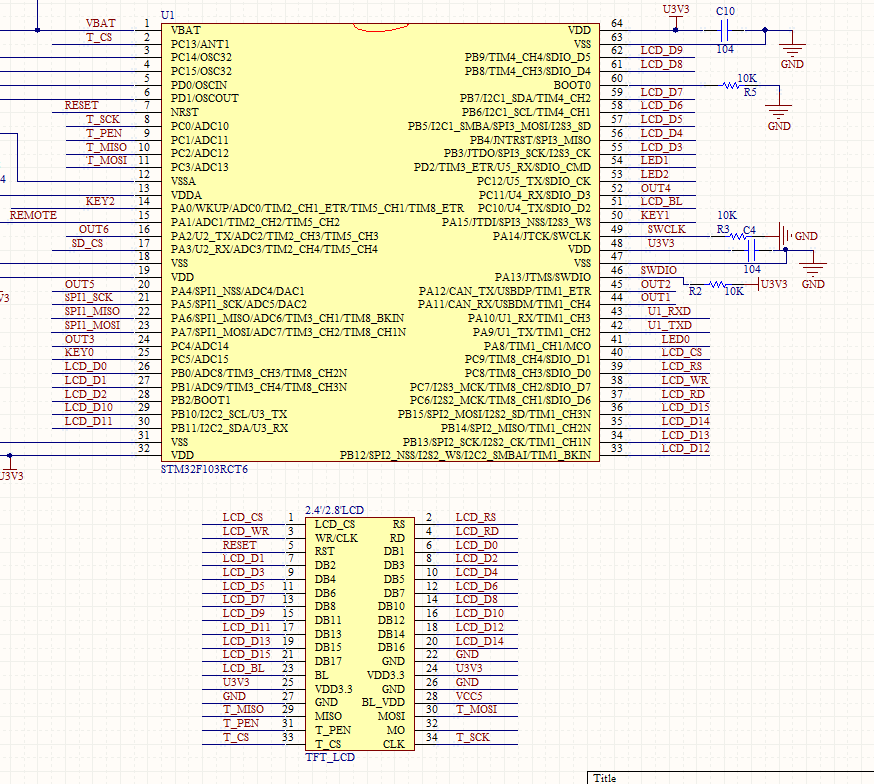Click pin number 60 of U1
874x784 pixels.
(x=617, y=78)
